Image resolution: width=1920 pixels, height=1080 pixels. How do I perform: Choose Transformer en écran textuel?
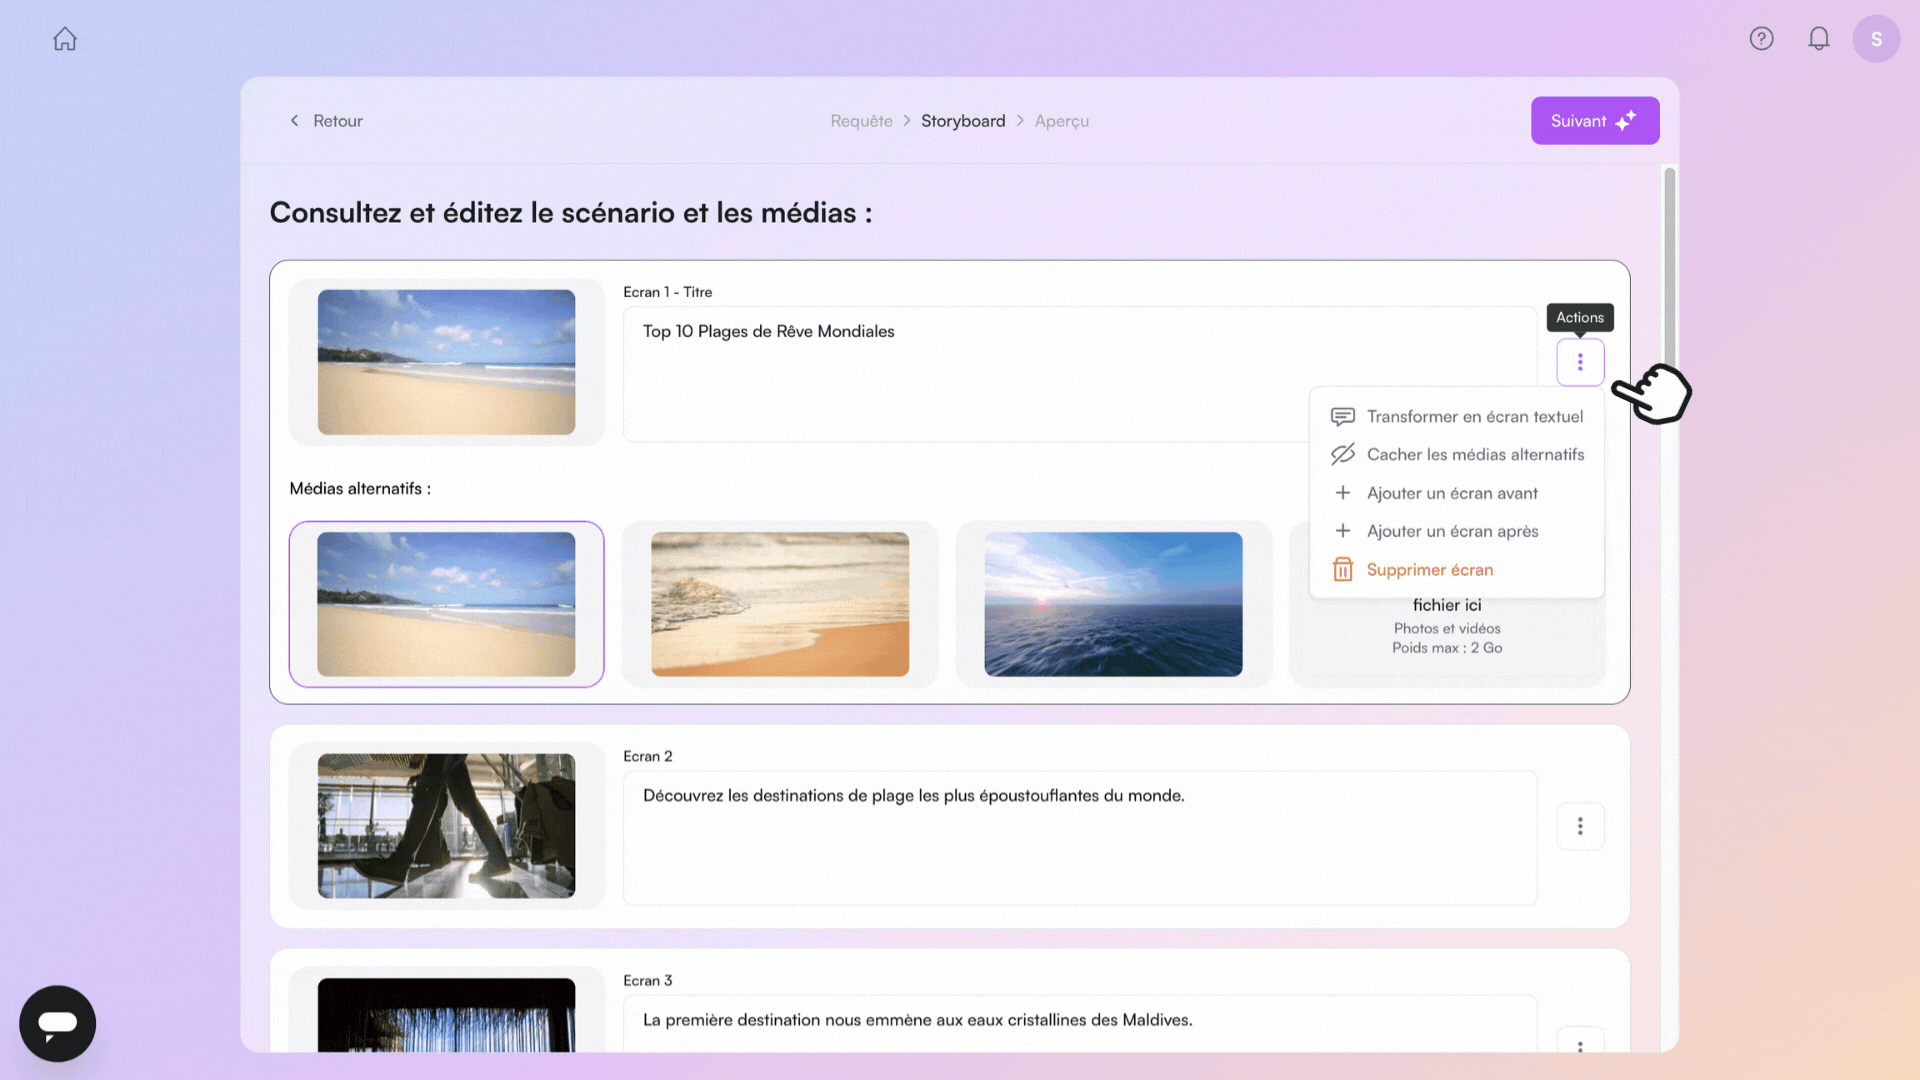pyautogui.click(x=1457, y=416)
